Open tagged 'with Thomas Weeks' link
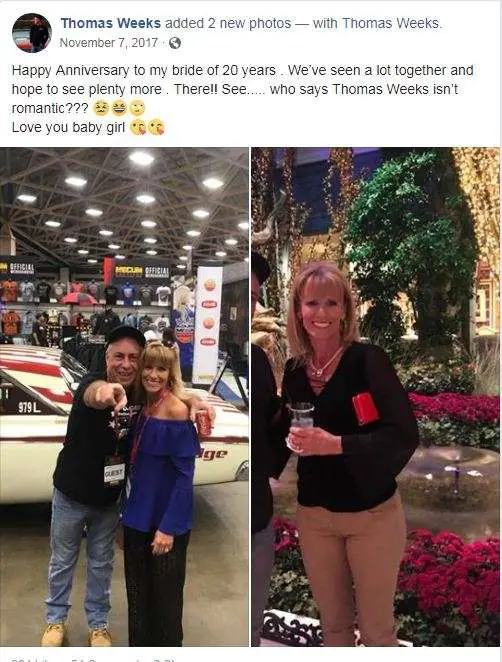 pyautogui.click(x=377, y=23)
